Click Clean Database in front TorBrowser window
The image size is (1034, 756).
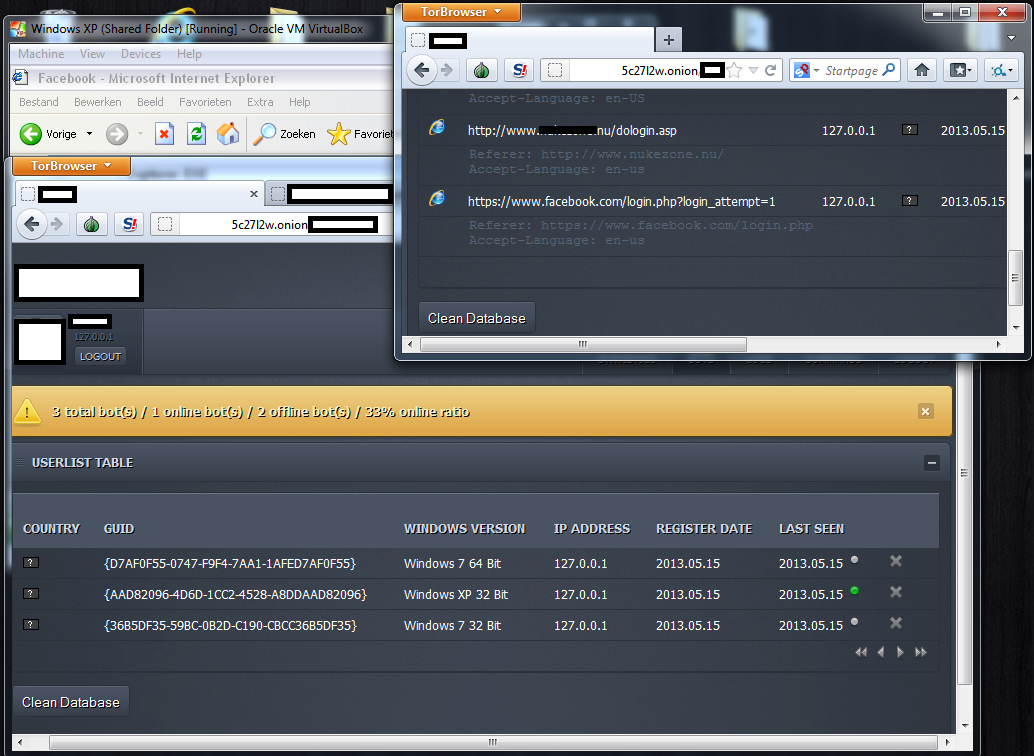tap(477, 318)
